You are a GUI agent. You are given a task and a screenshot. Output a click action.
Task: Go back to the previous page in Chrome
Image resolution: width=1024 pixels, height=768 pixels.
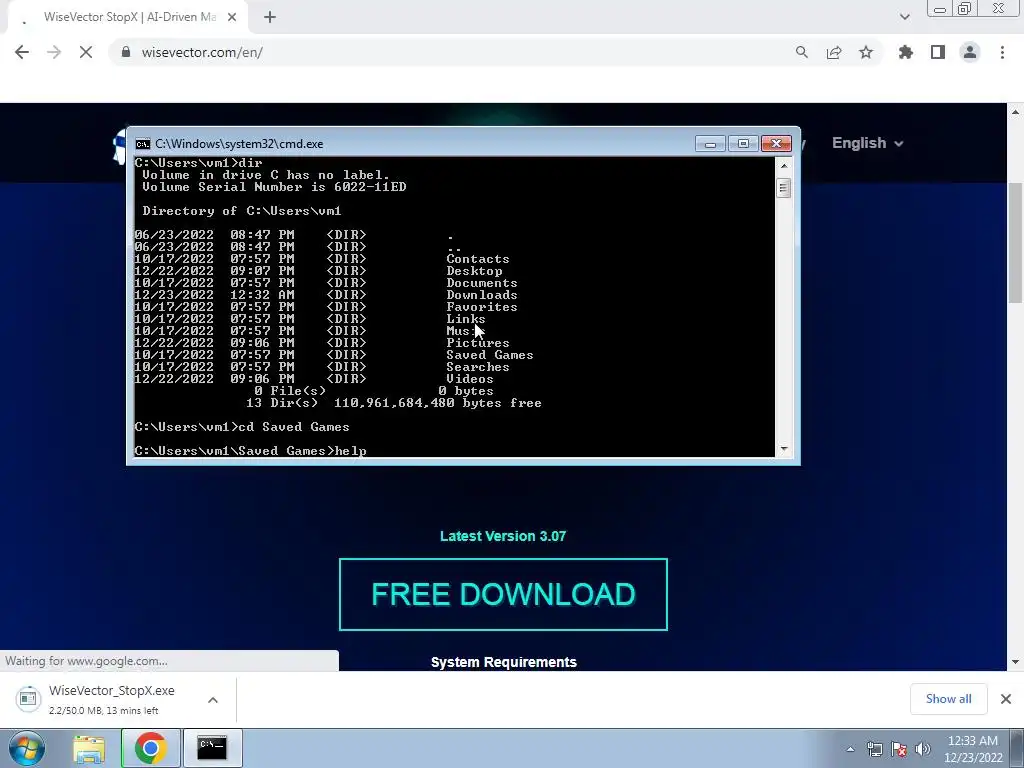coord(22,52)
